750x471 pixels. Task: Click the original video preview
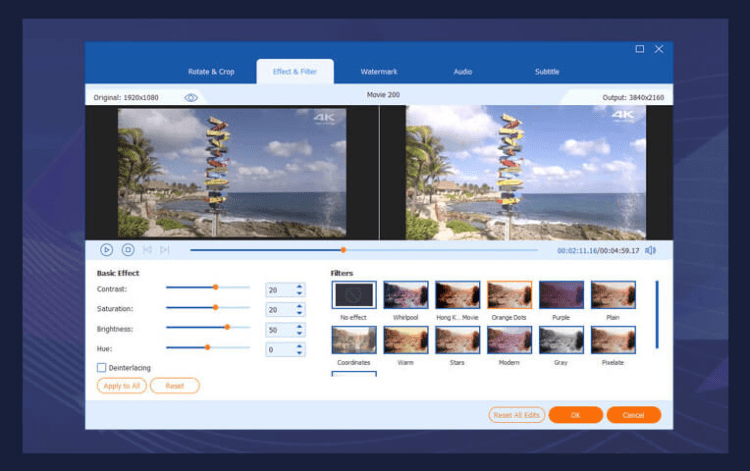pos(232,173)
